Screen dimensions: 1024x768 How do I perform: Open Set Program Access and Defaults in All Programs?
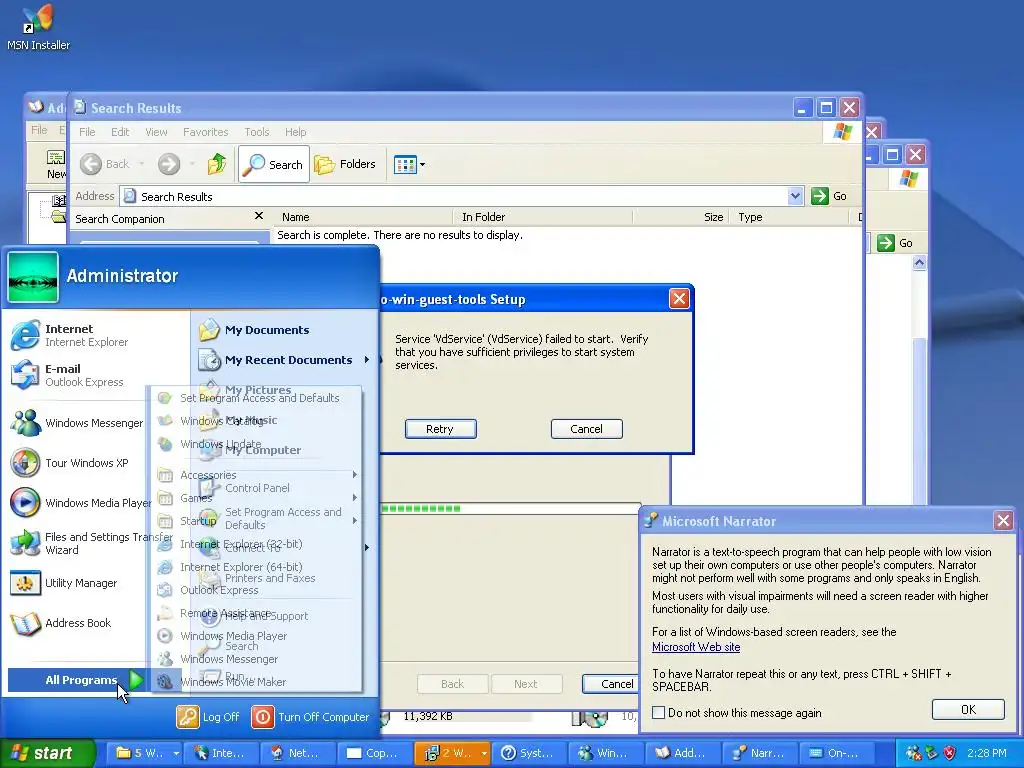(257, 398)
